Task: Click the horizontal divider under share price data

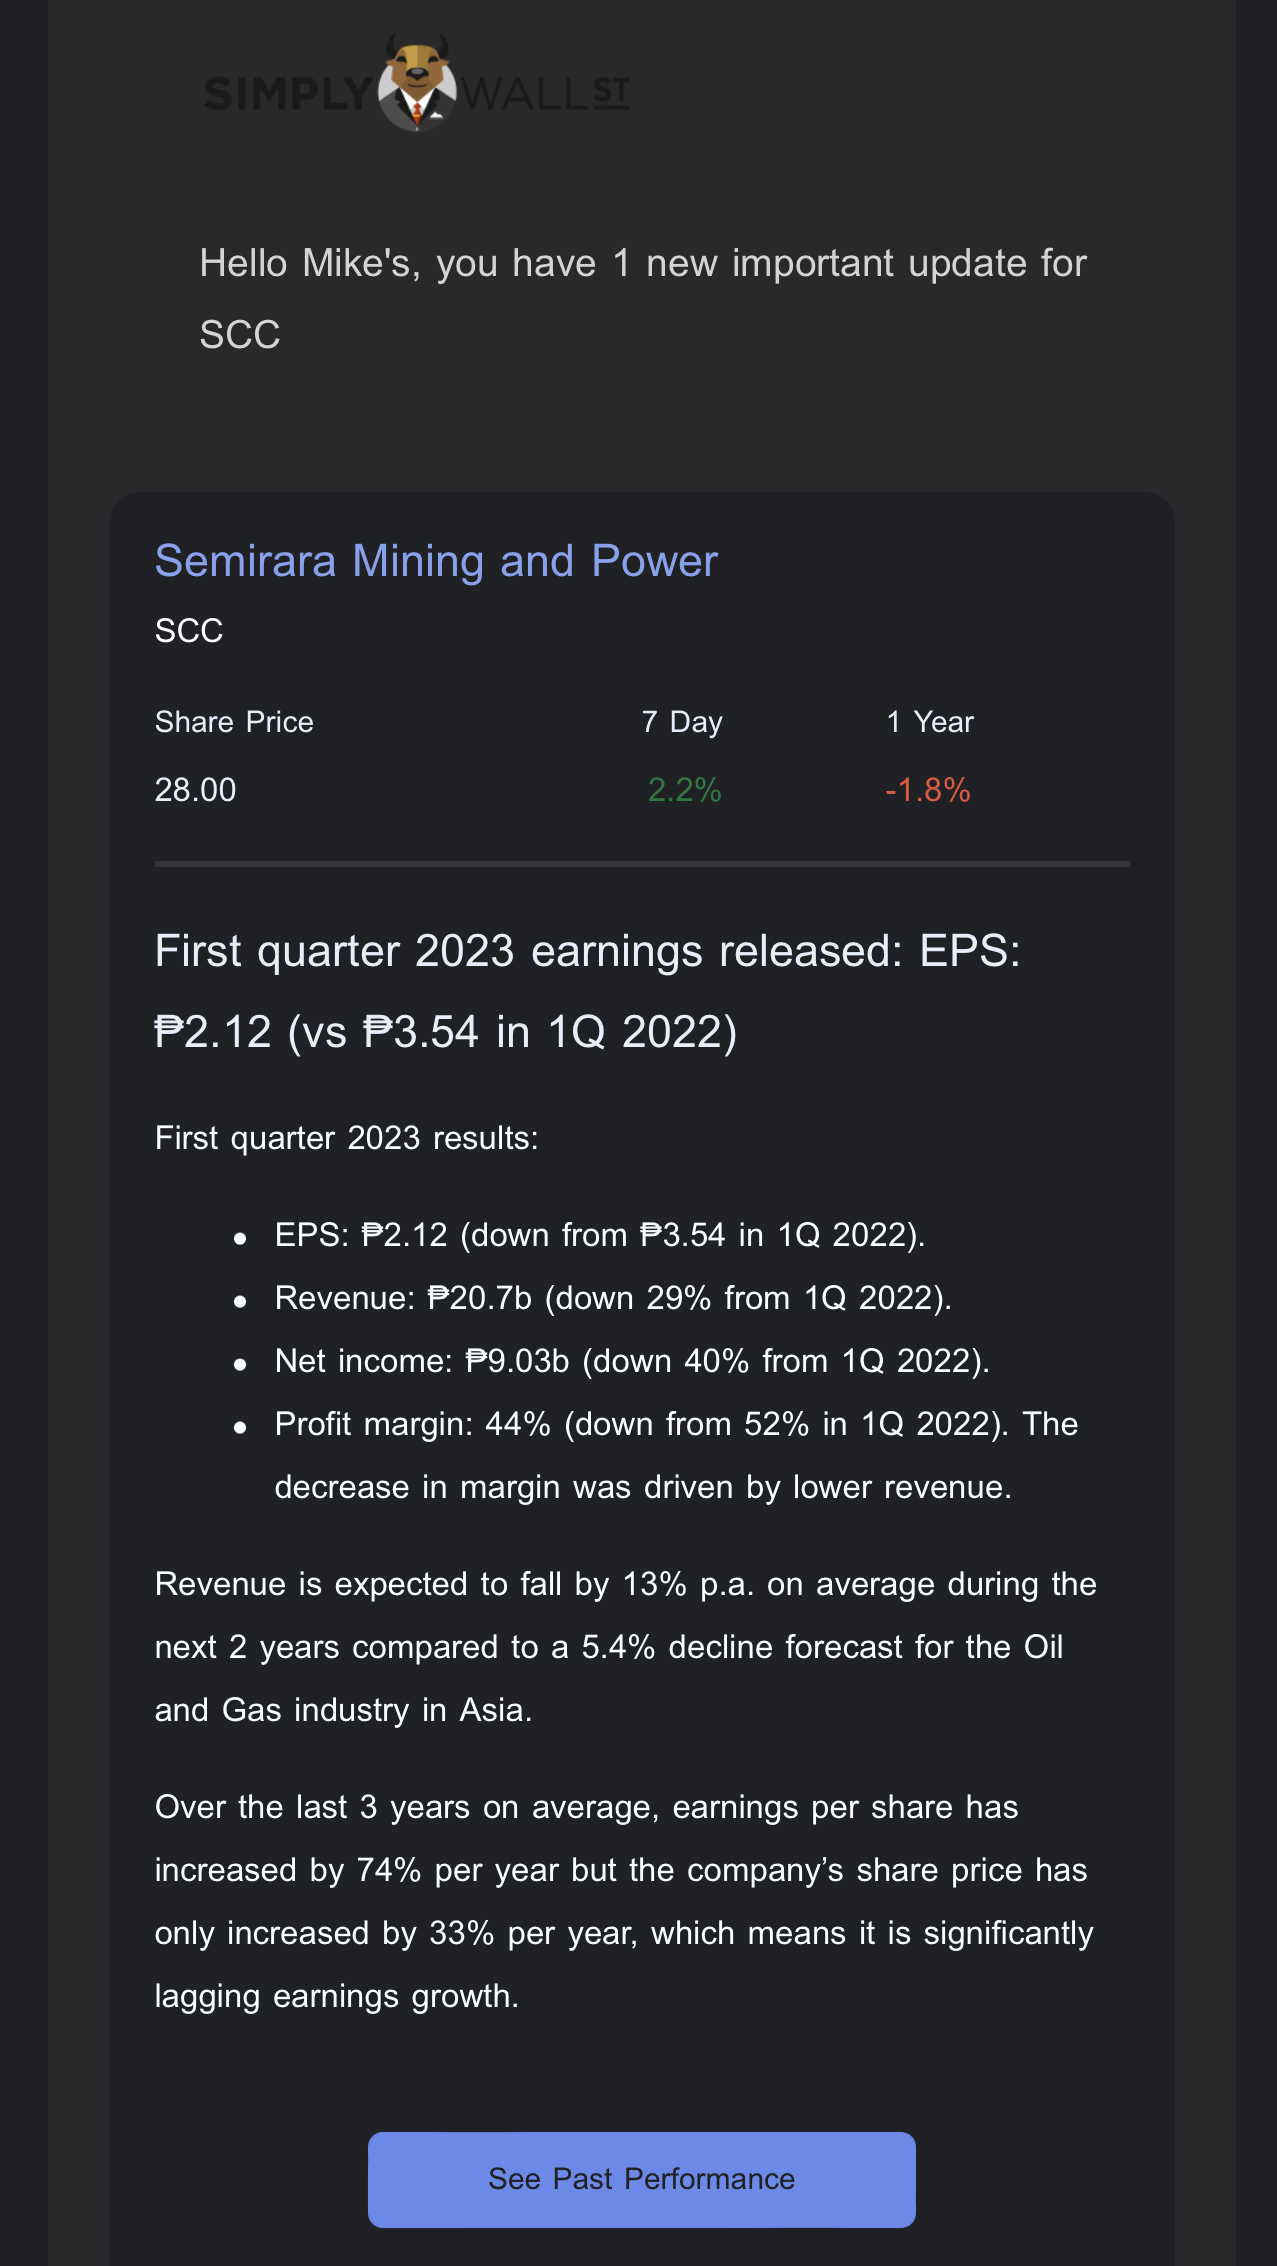Action: [x=641, y=862]
